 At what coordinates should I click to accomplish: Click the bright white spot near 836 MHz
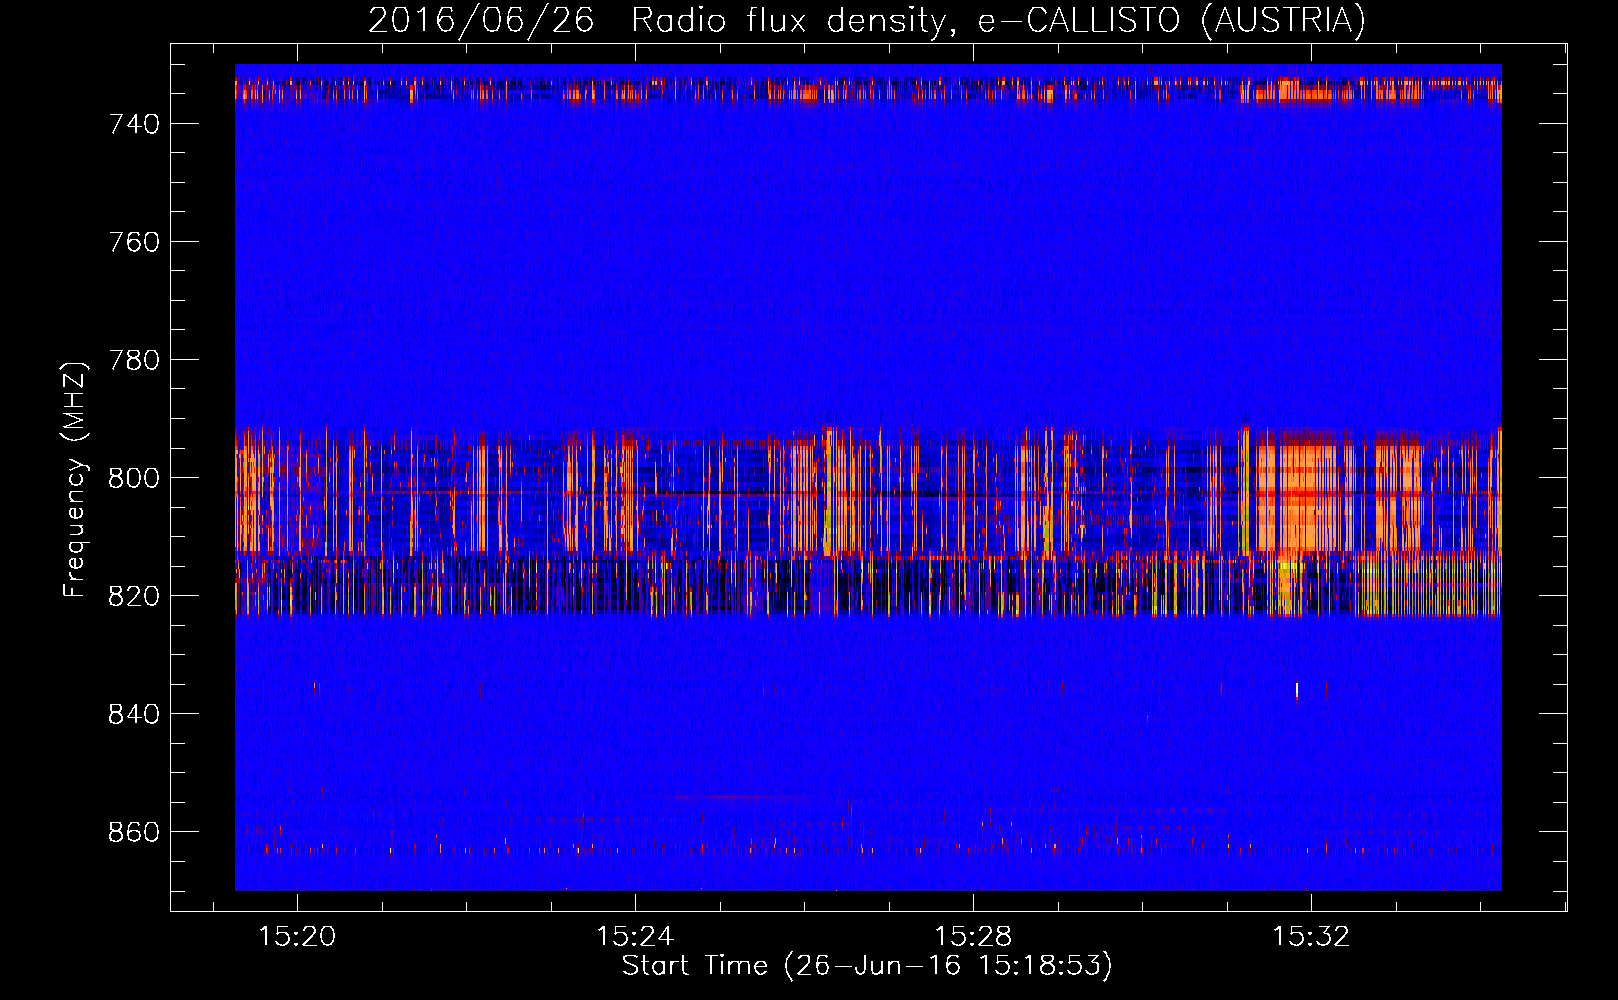click(1297, 689)
